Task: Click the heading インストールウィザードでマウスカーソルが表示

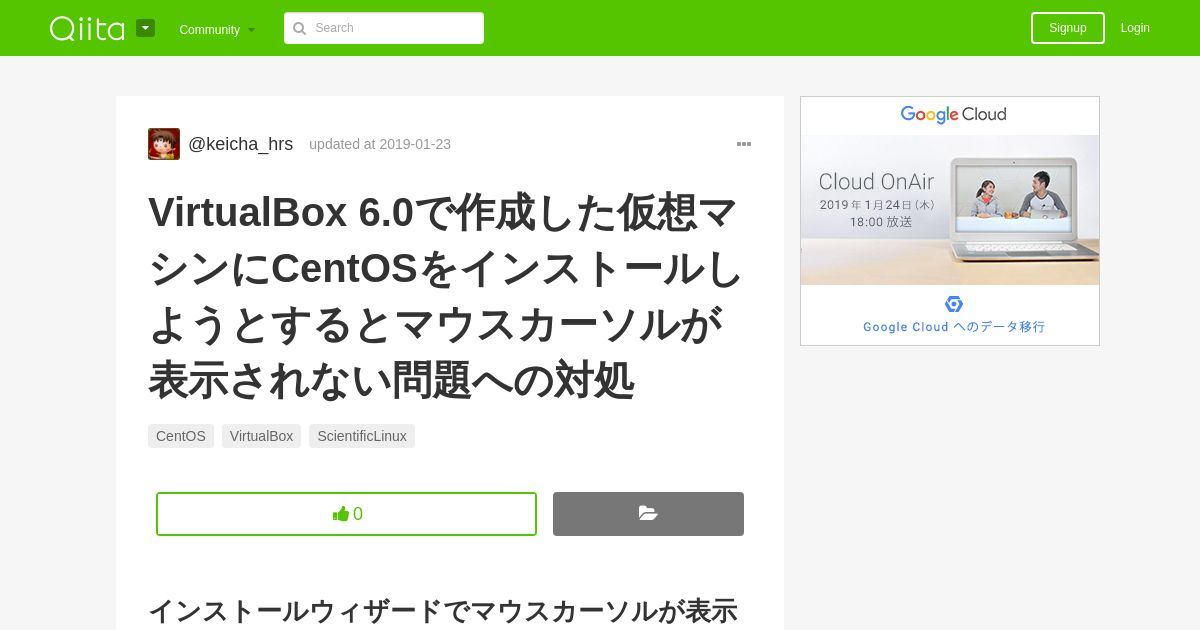Action: (443, 611)
